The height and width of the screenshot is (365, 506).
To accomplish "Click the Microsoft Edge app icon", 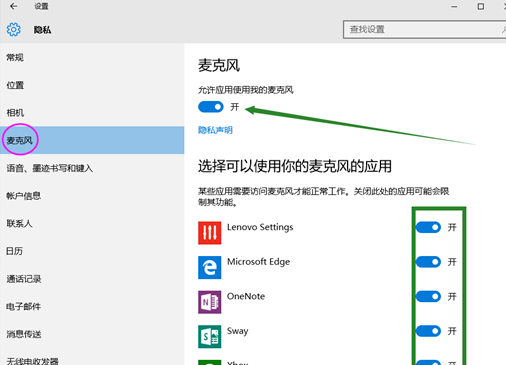I will [210, 267].
